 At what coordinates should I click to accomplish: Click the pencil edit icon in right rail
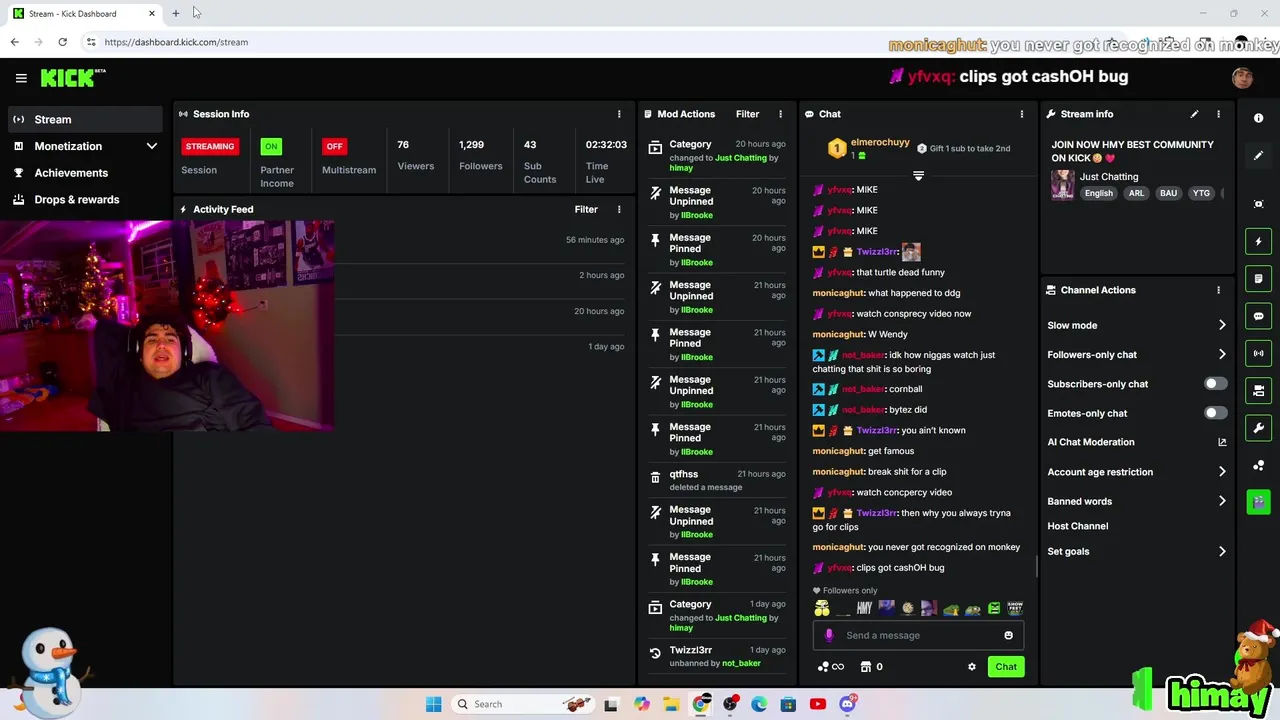[1259, 155]
